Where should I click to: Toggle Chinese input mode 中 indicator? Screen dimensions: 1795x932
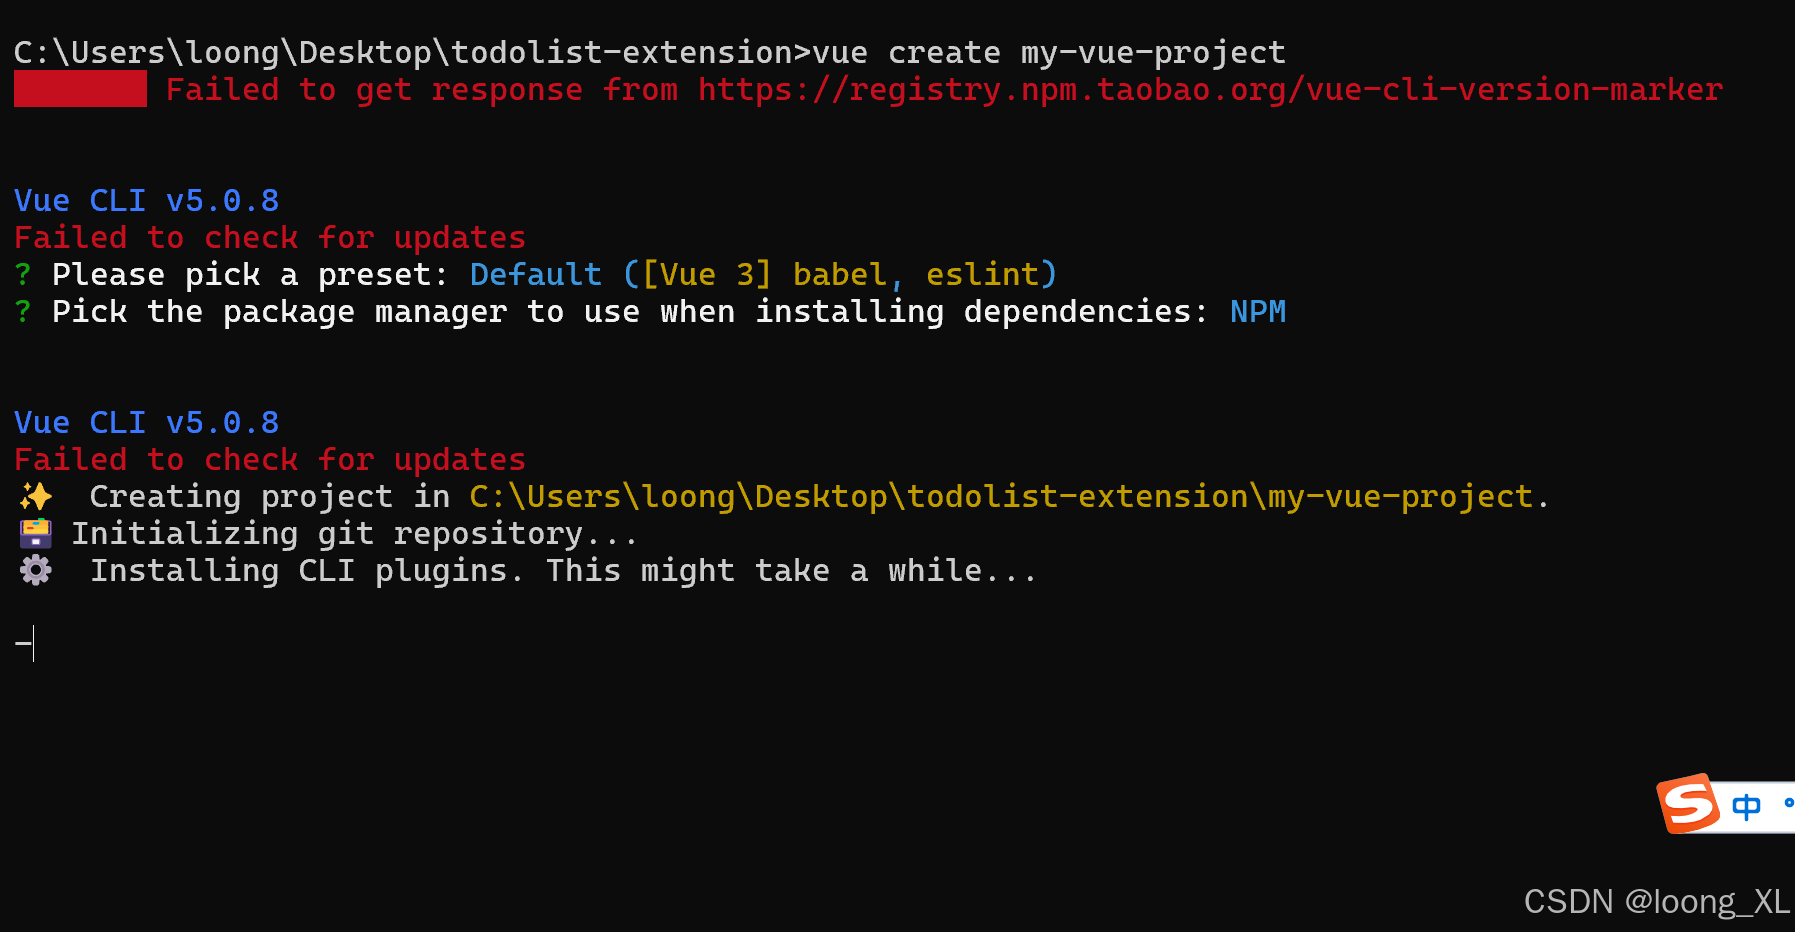click(1746, 806)
